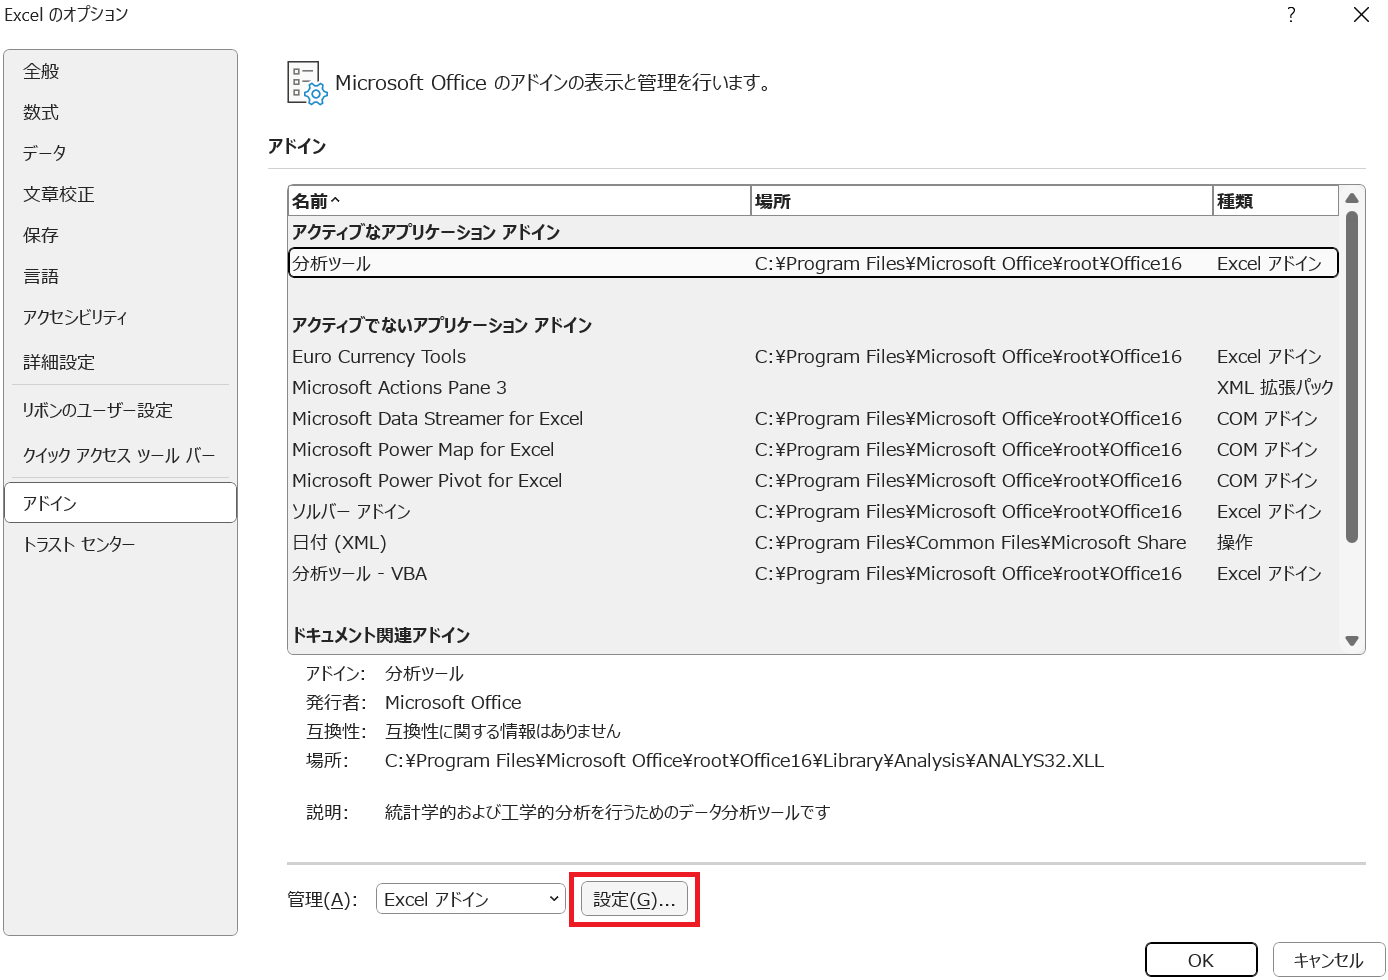Click the add-in list scrollbar thumb
This screenshot has width=1388, height=980.
pos(1352,377)
